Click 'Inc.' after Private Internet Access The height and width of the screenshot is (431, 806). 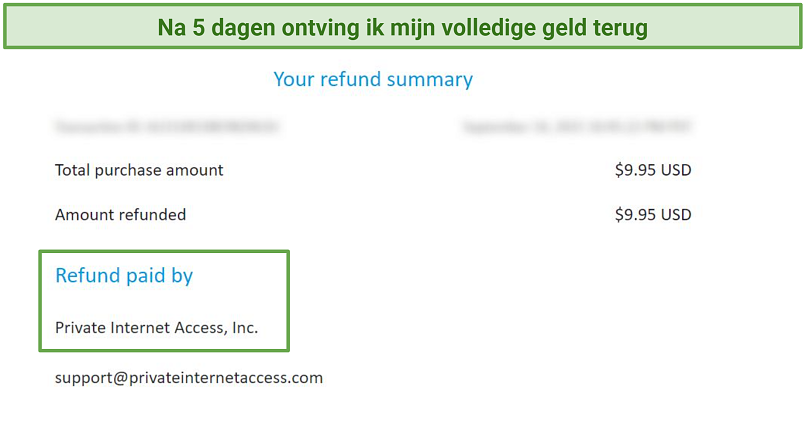point(245,328)
